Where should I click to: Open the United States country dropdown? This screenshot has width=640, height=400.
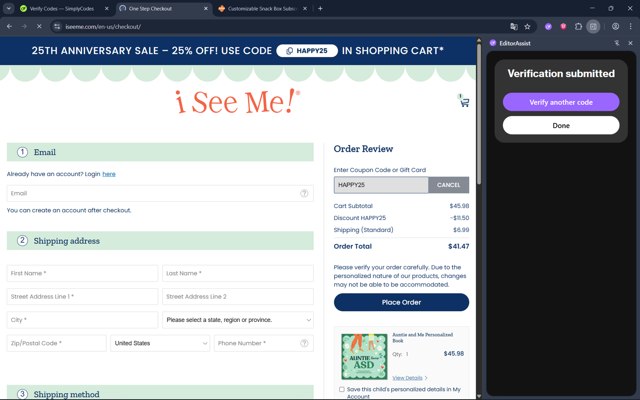click(160, 343)
